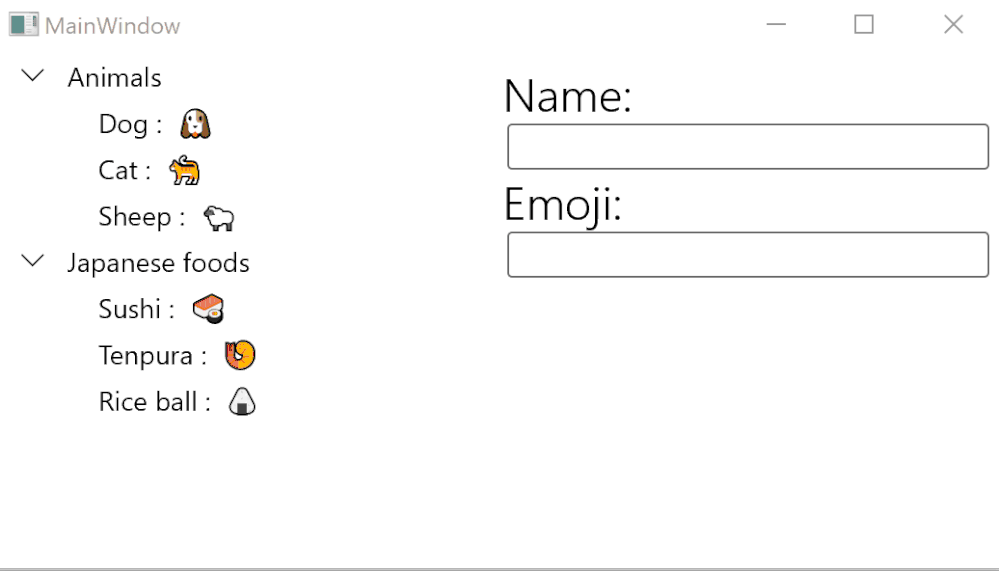Collapse the Japanese foods chevron
999x571 pixels.
pos(34,261)
